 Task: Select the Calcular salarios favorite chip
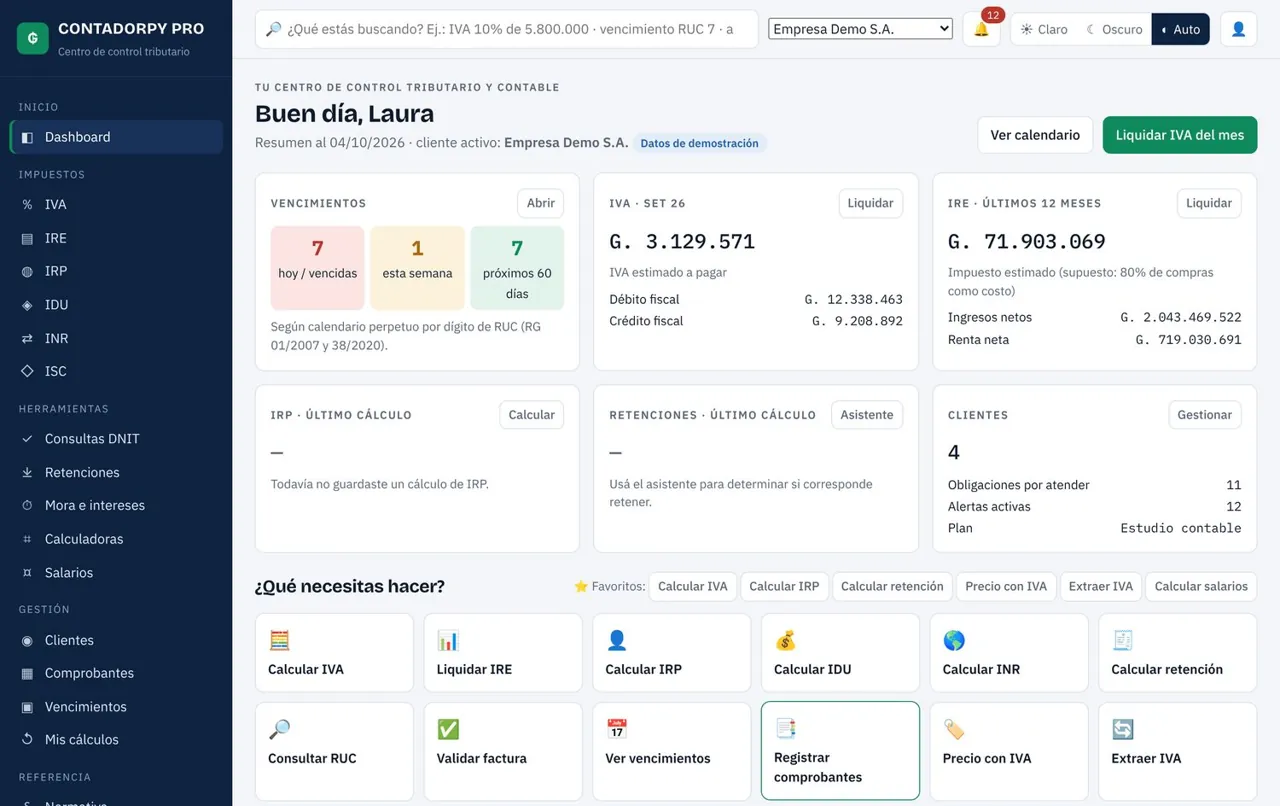[1201, 586]
